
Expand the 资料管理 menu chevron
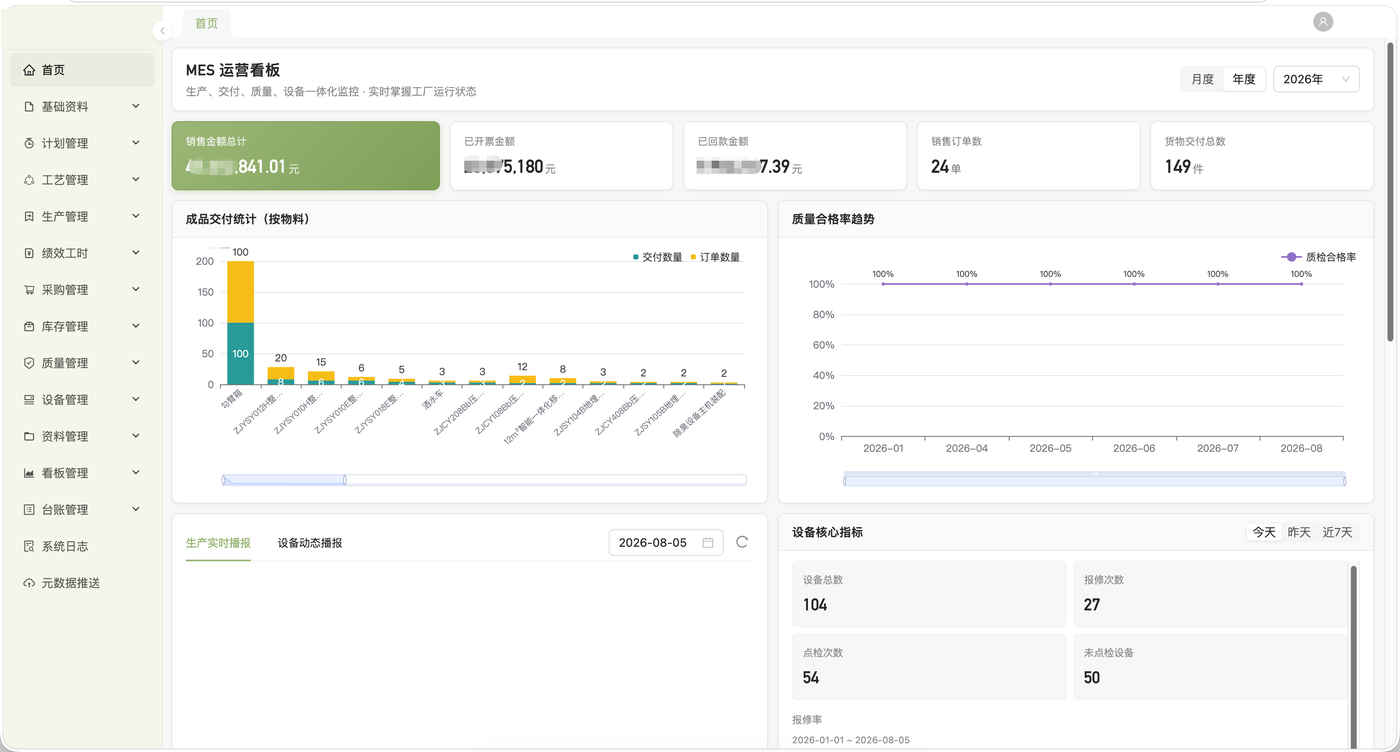click(136, 436)
